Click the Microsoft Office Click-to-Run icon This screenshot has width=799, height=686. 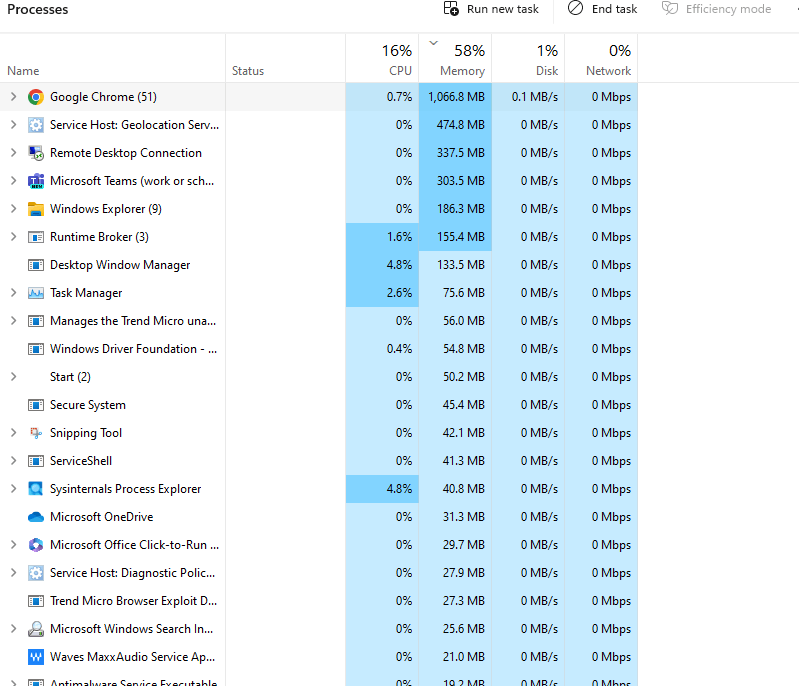[36, 545]
